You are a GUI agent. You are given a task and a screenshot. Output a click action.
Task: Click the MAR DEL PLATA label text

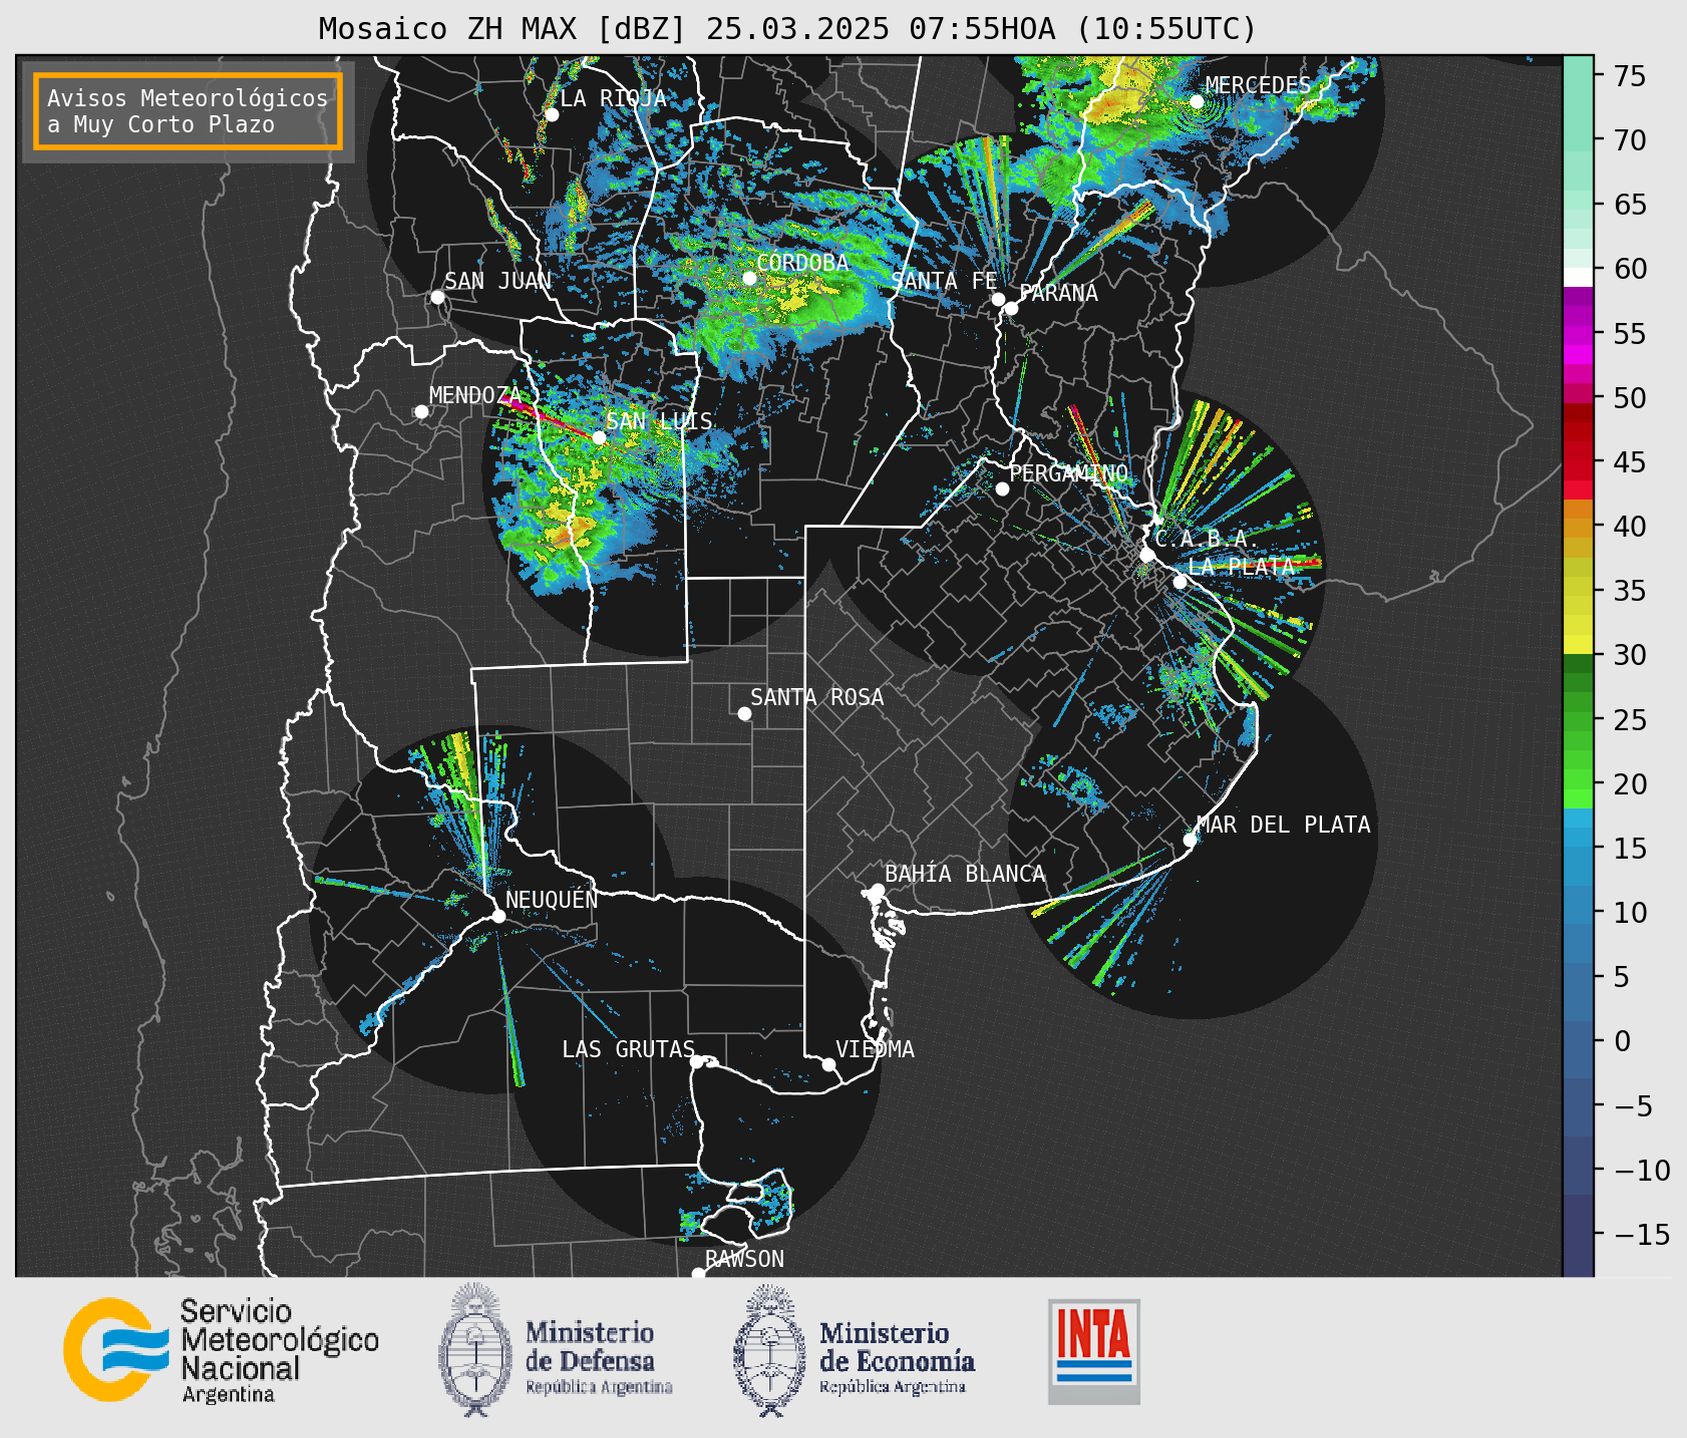pyautogui.click(x=1283, y=825)
